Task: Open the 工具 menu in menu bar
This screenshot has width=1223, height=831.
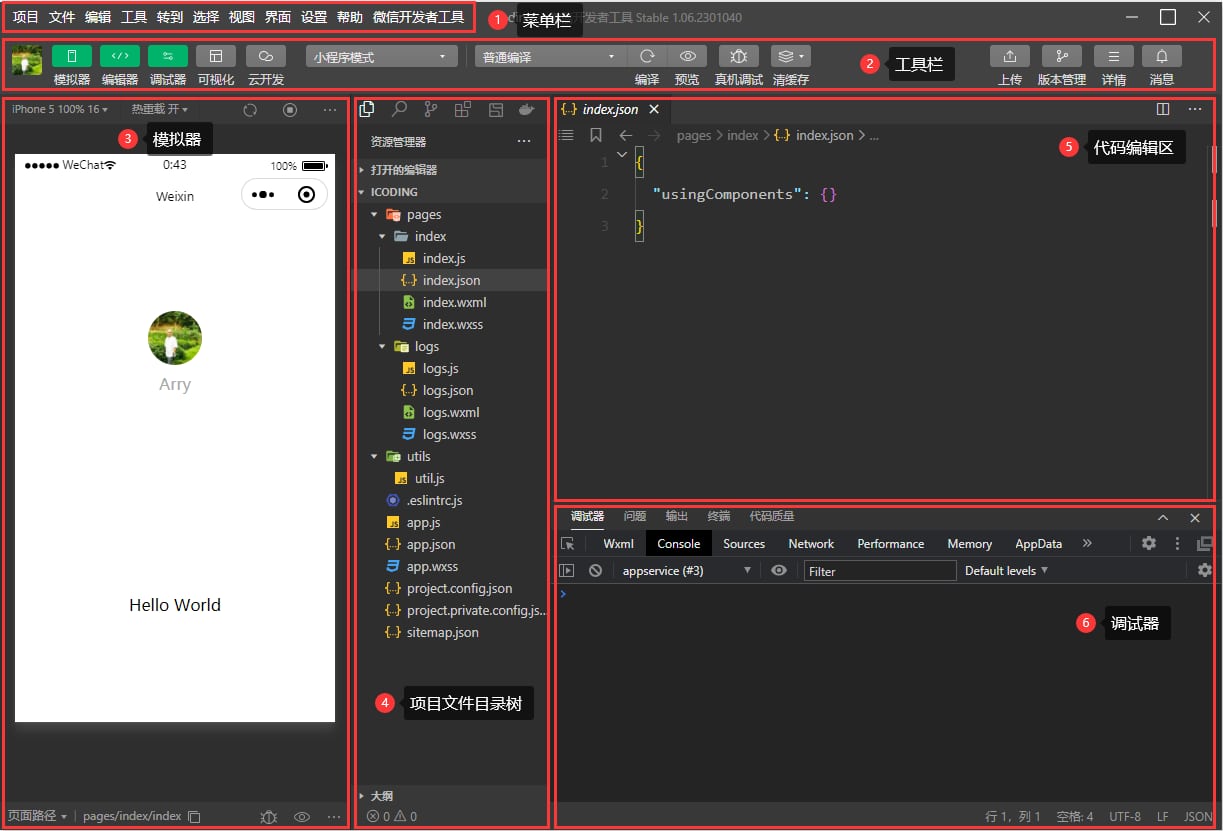Action: [x=133, y=17]
